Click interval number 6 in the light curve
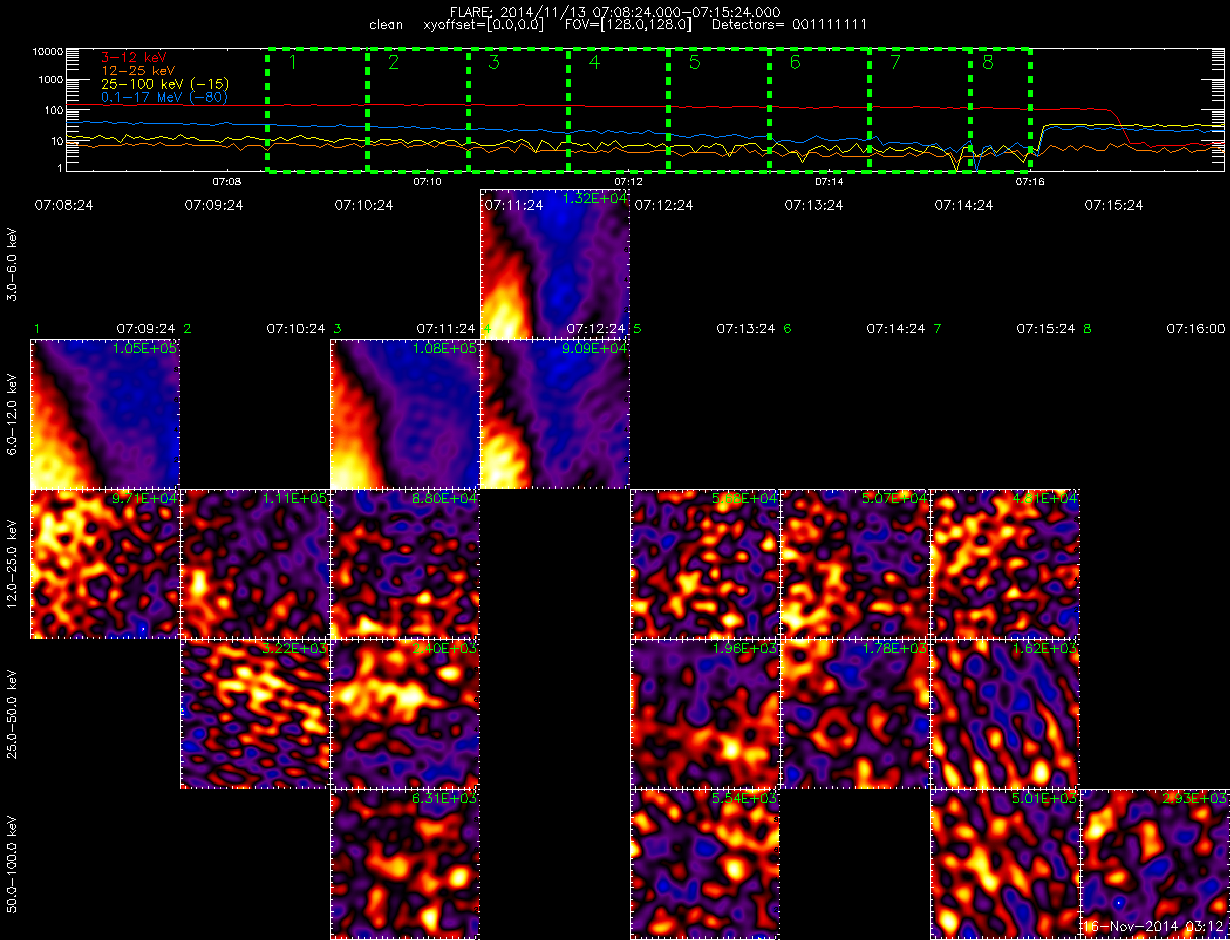The height and width of the screenshot is (940, 1230). point(795,63)
